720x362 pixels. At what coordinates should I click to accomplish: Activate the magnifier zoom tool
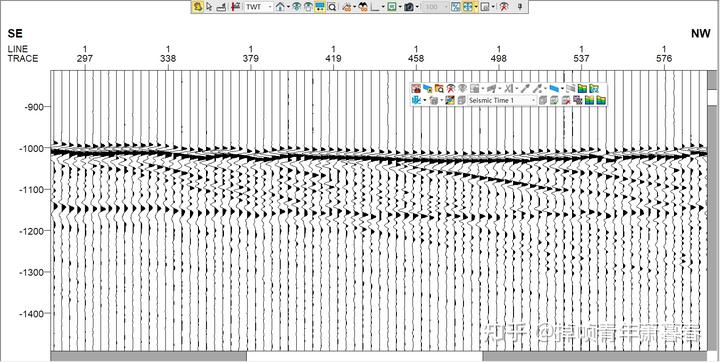332,7
